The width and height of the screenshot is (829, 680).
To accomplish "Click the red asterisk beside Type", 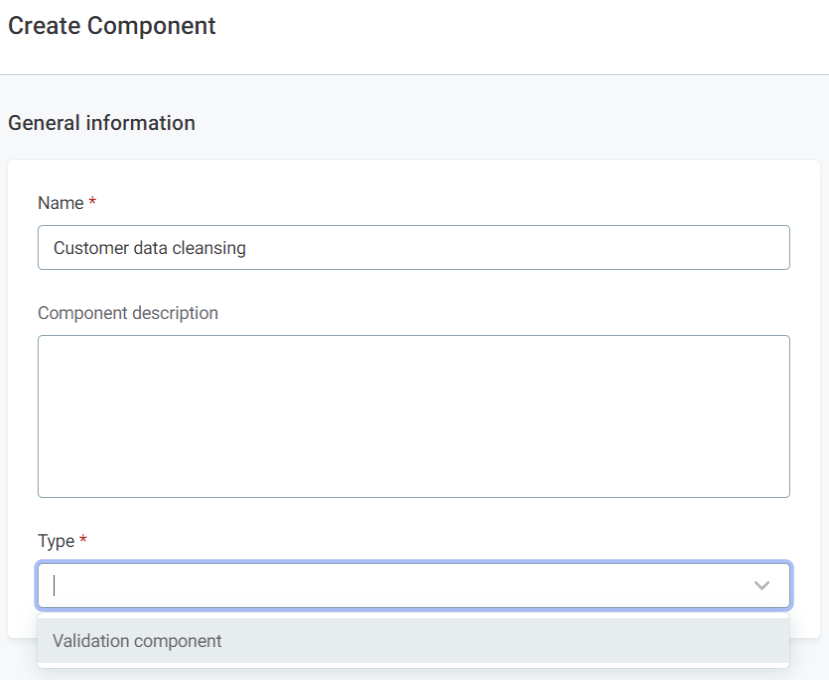I will 84,541.
